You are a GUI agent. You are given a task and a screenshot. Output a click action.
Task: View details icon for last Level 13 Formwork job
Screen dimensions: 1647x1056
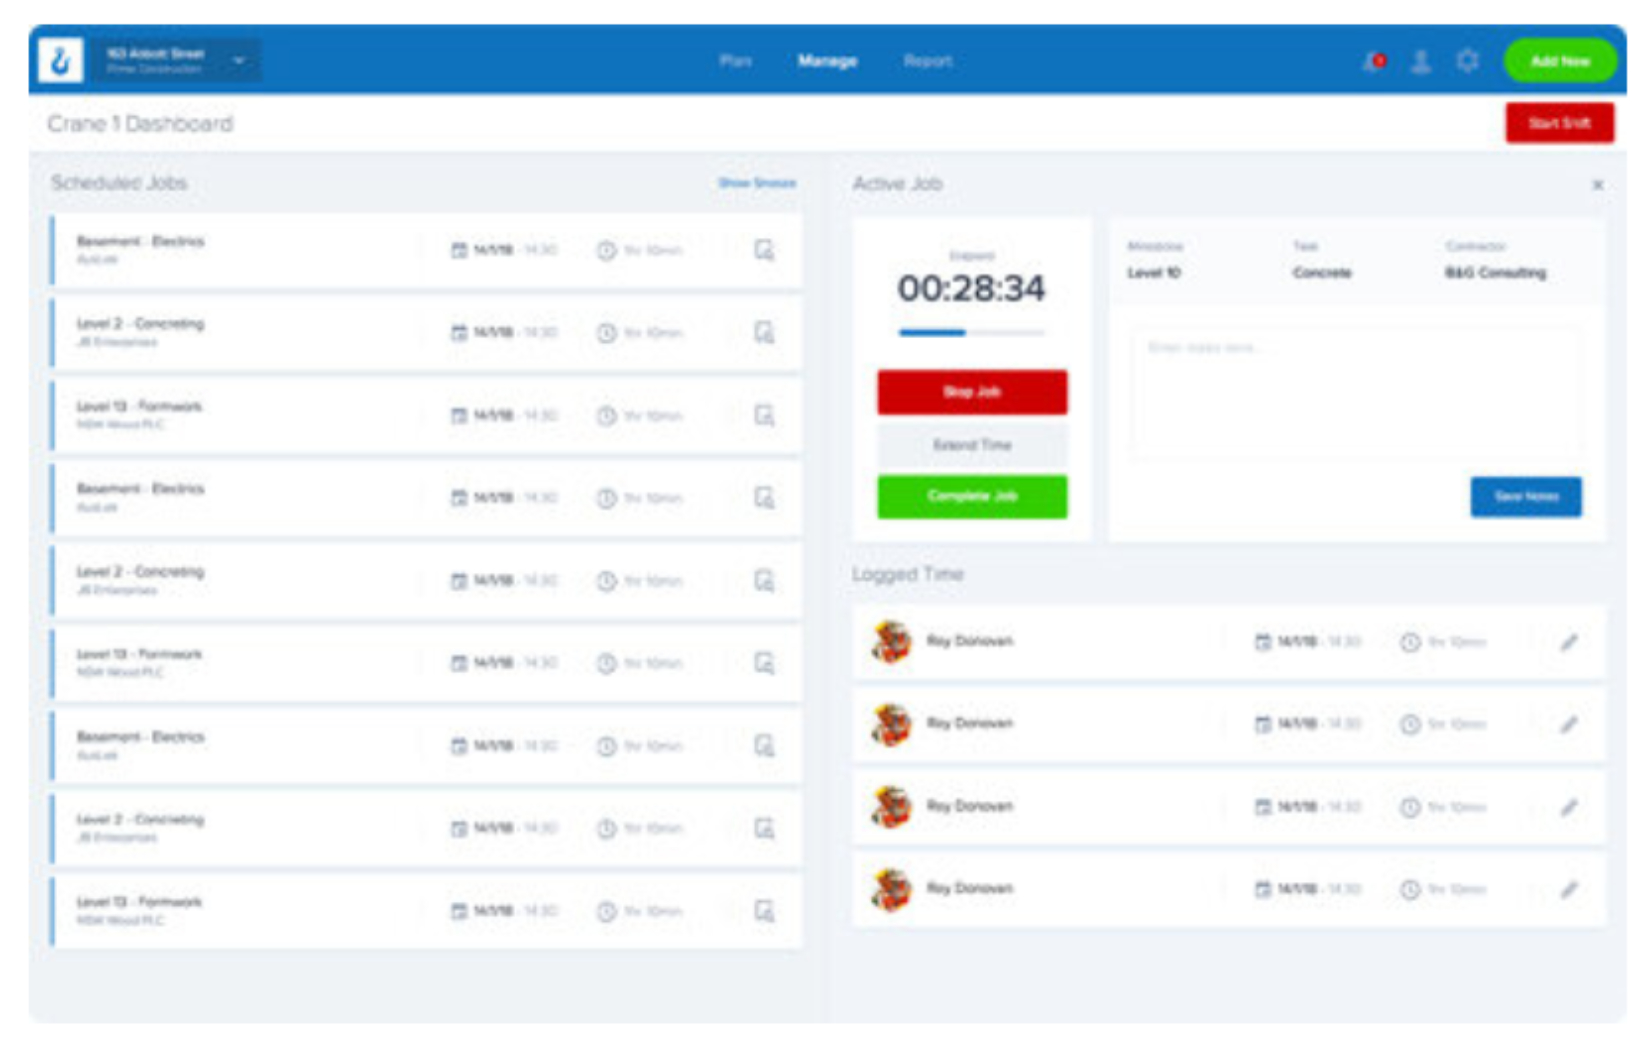(764, 911)
